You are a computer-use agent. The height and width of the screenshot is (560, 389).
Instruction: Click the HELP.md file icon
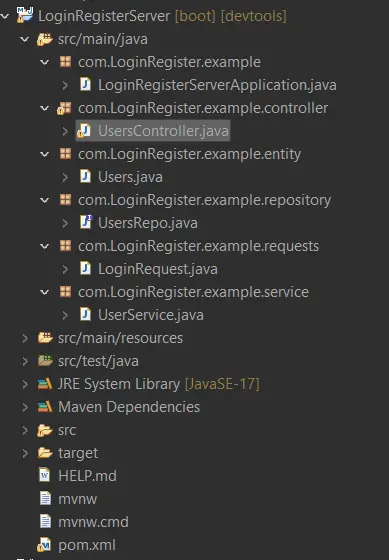pyautogui.click(x=45, y=475)
